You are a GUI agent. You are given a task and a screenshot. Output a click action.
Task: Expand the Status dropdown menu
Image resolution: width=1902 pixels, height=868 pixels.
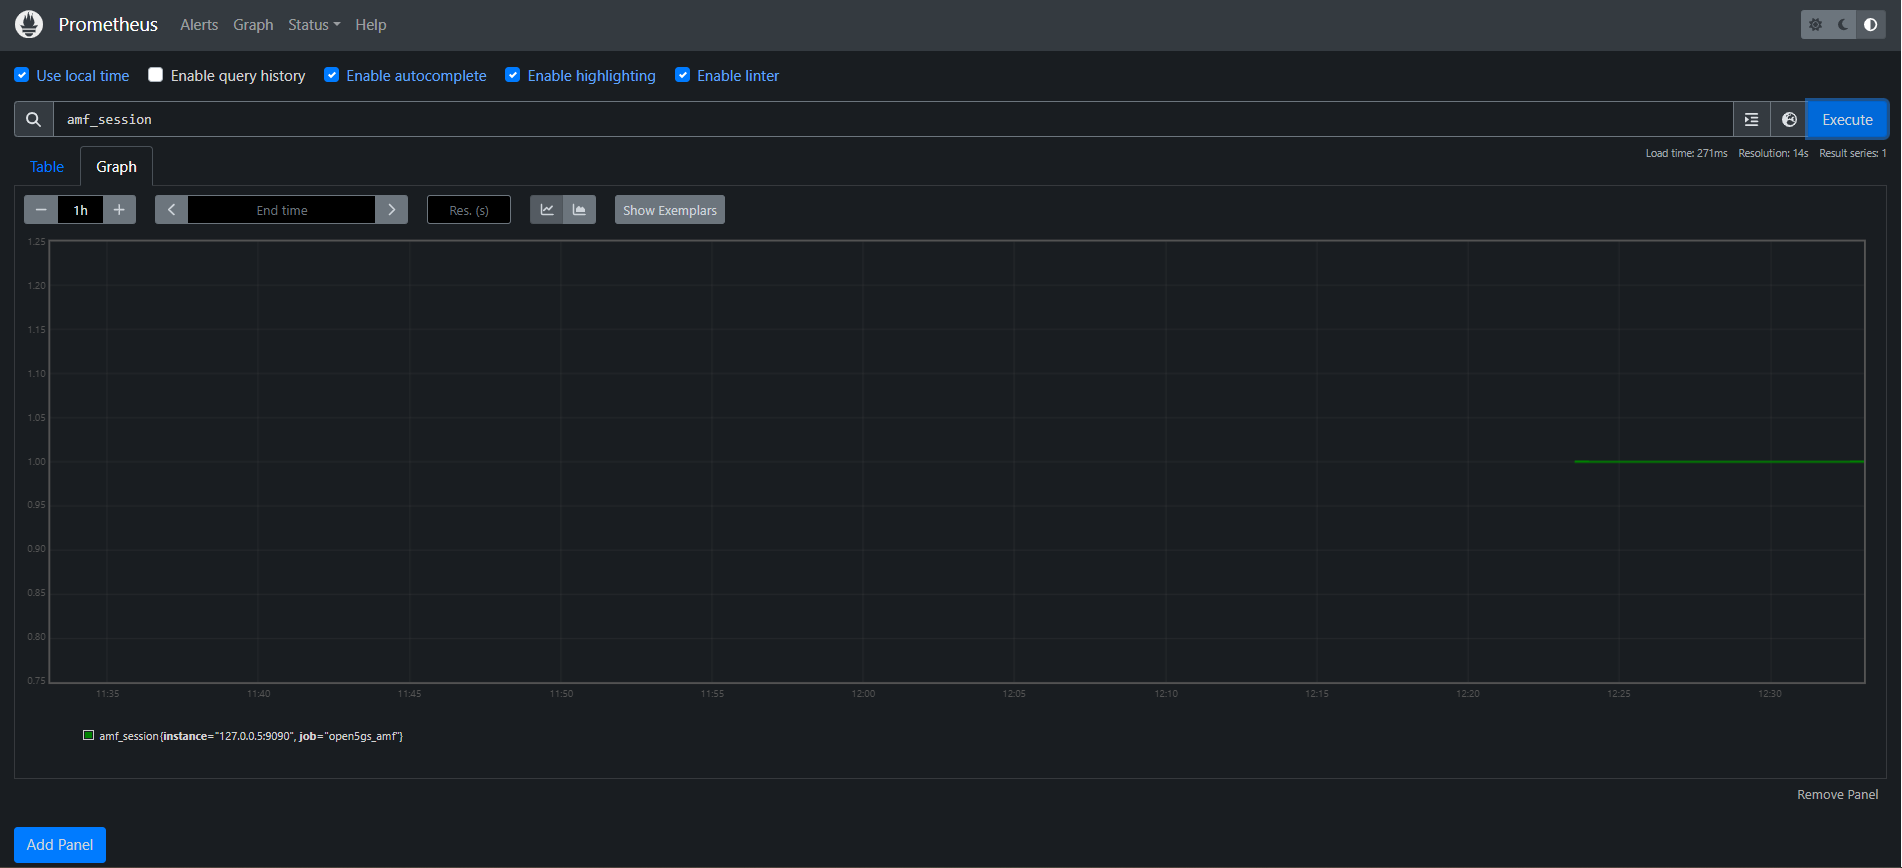click(314, 25)
